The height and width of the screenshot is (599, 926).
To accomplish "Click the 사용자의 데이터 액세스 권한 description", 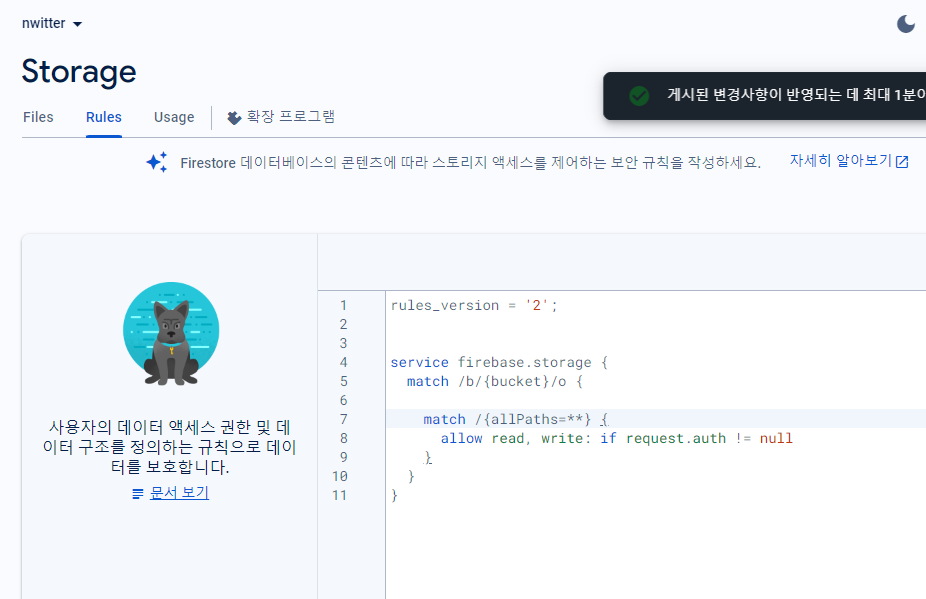I will click(x=169, y=447).
